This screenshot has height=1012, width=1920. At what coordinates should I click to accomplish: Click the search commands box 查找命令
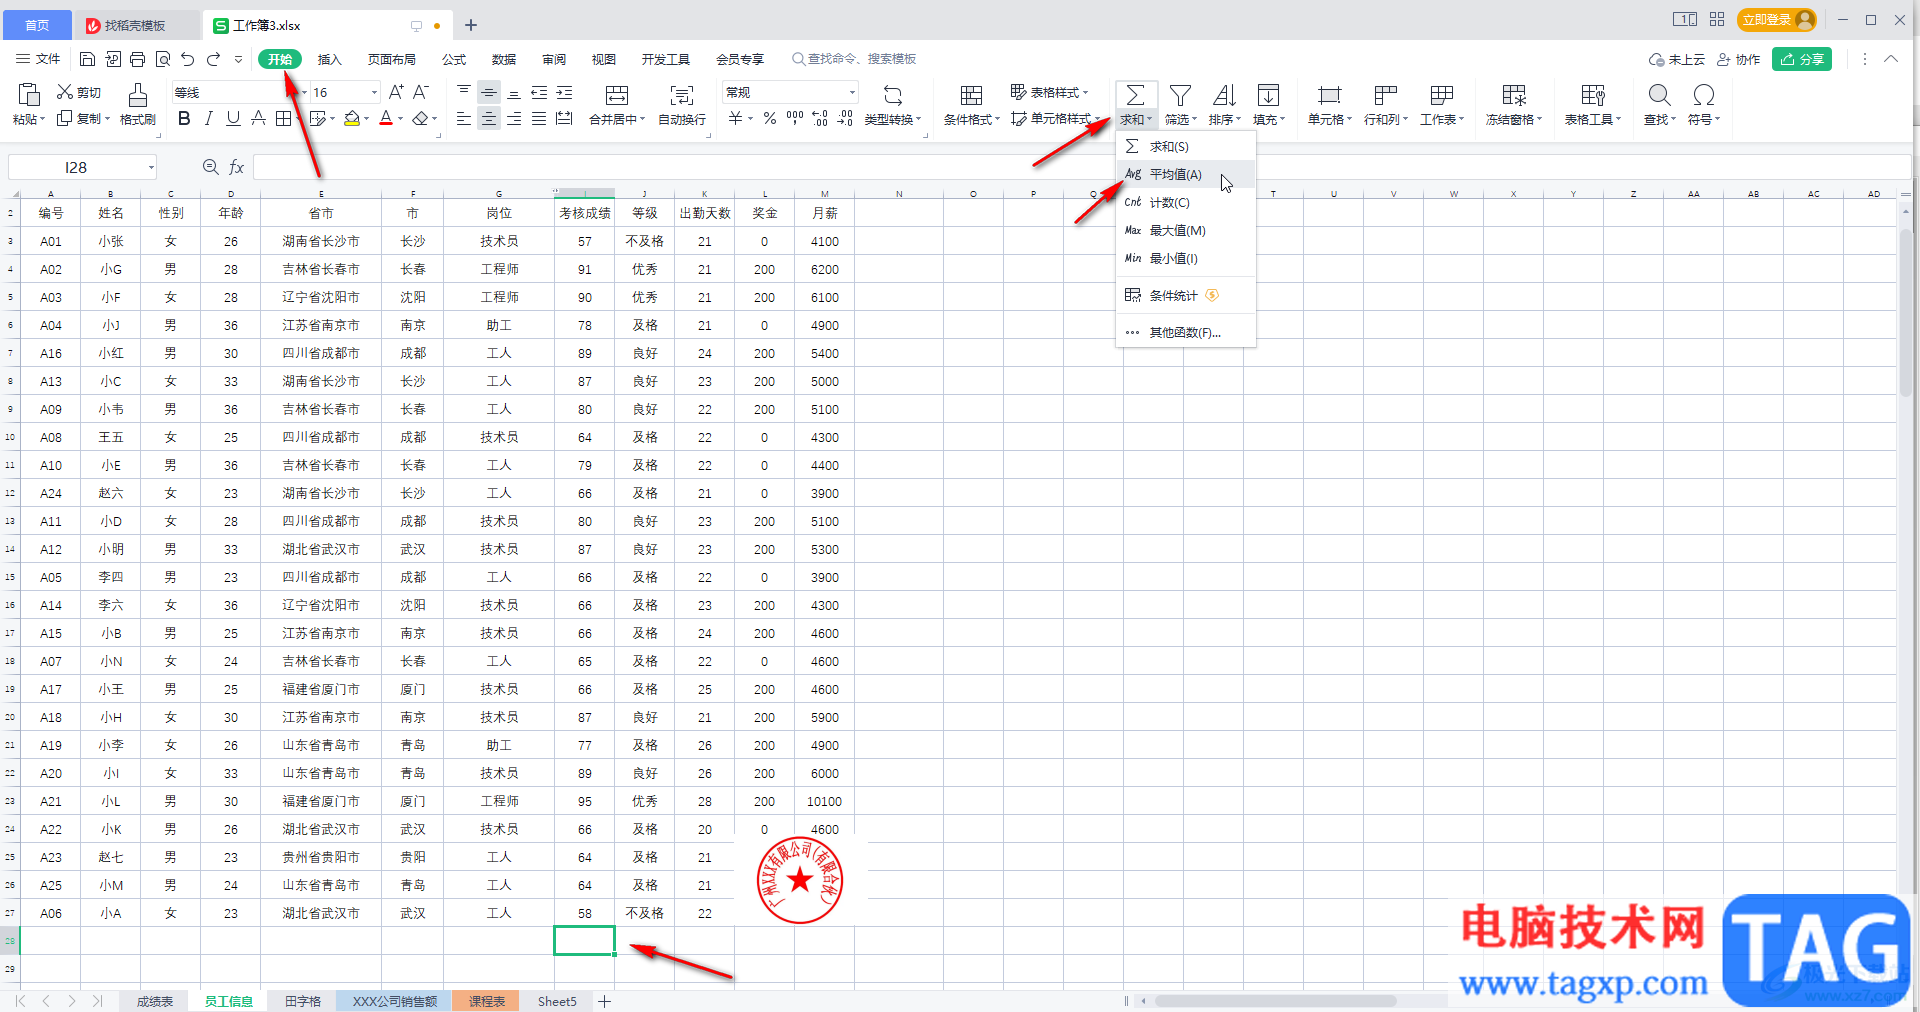[855, 59]
